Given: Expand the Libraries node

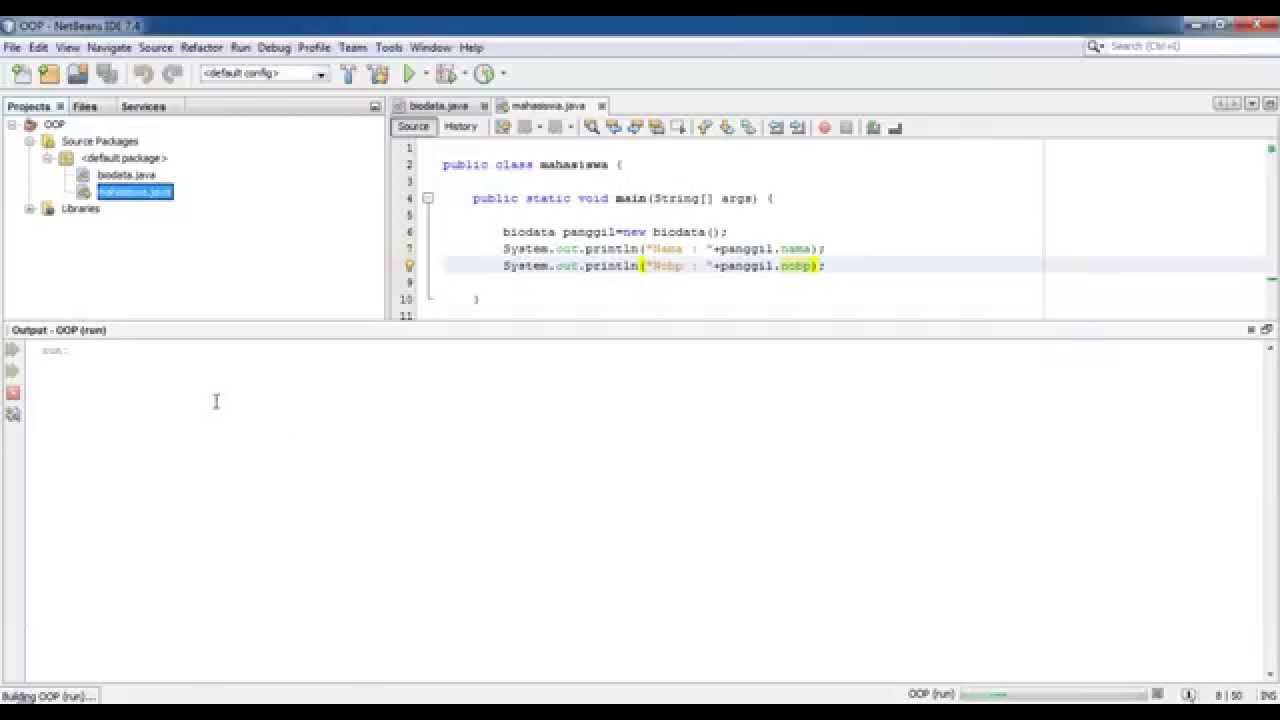Looking at the screenshot, I should [30, 209].
